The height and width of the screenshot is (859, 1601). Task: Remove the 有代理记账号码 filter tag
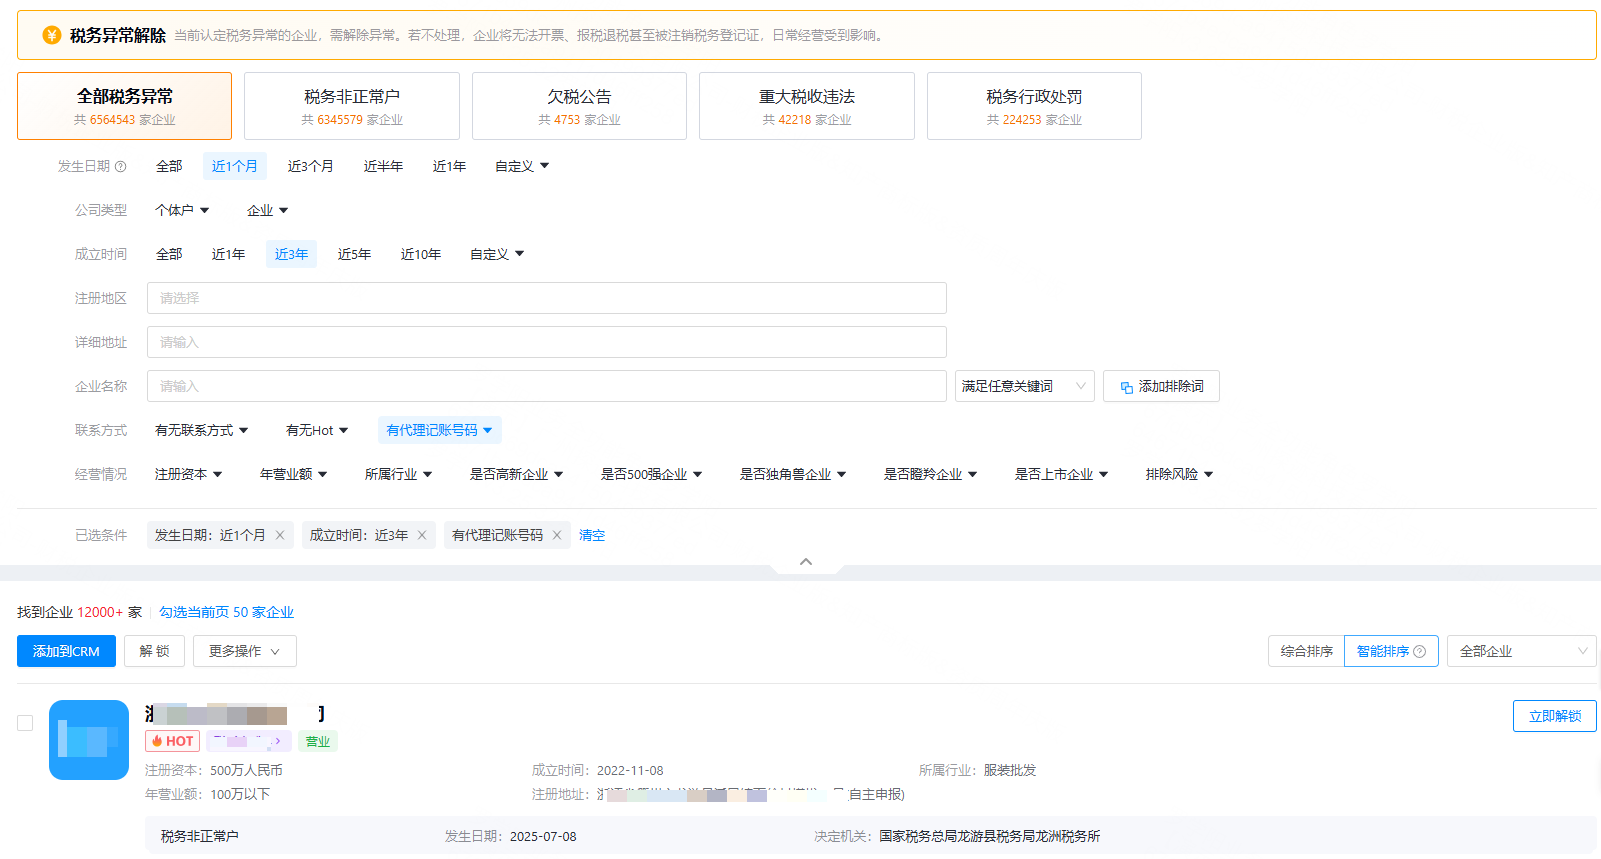pyautogui.click(x=557, y=536)
